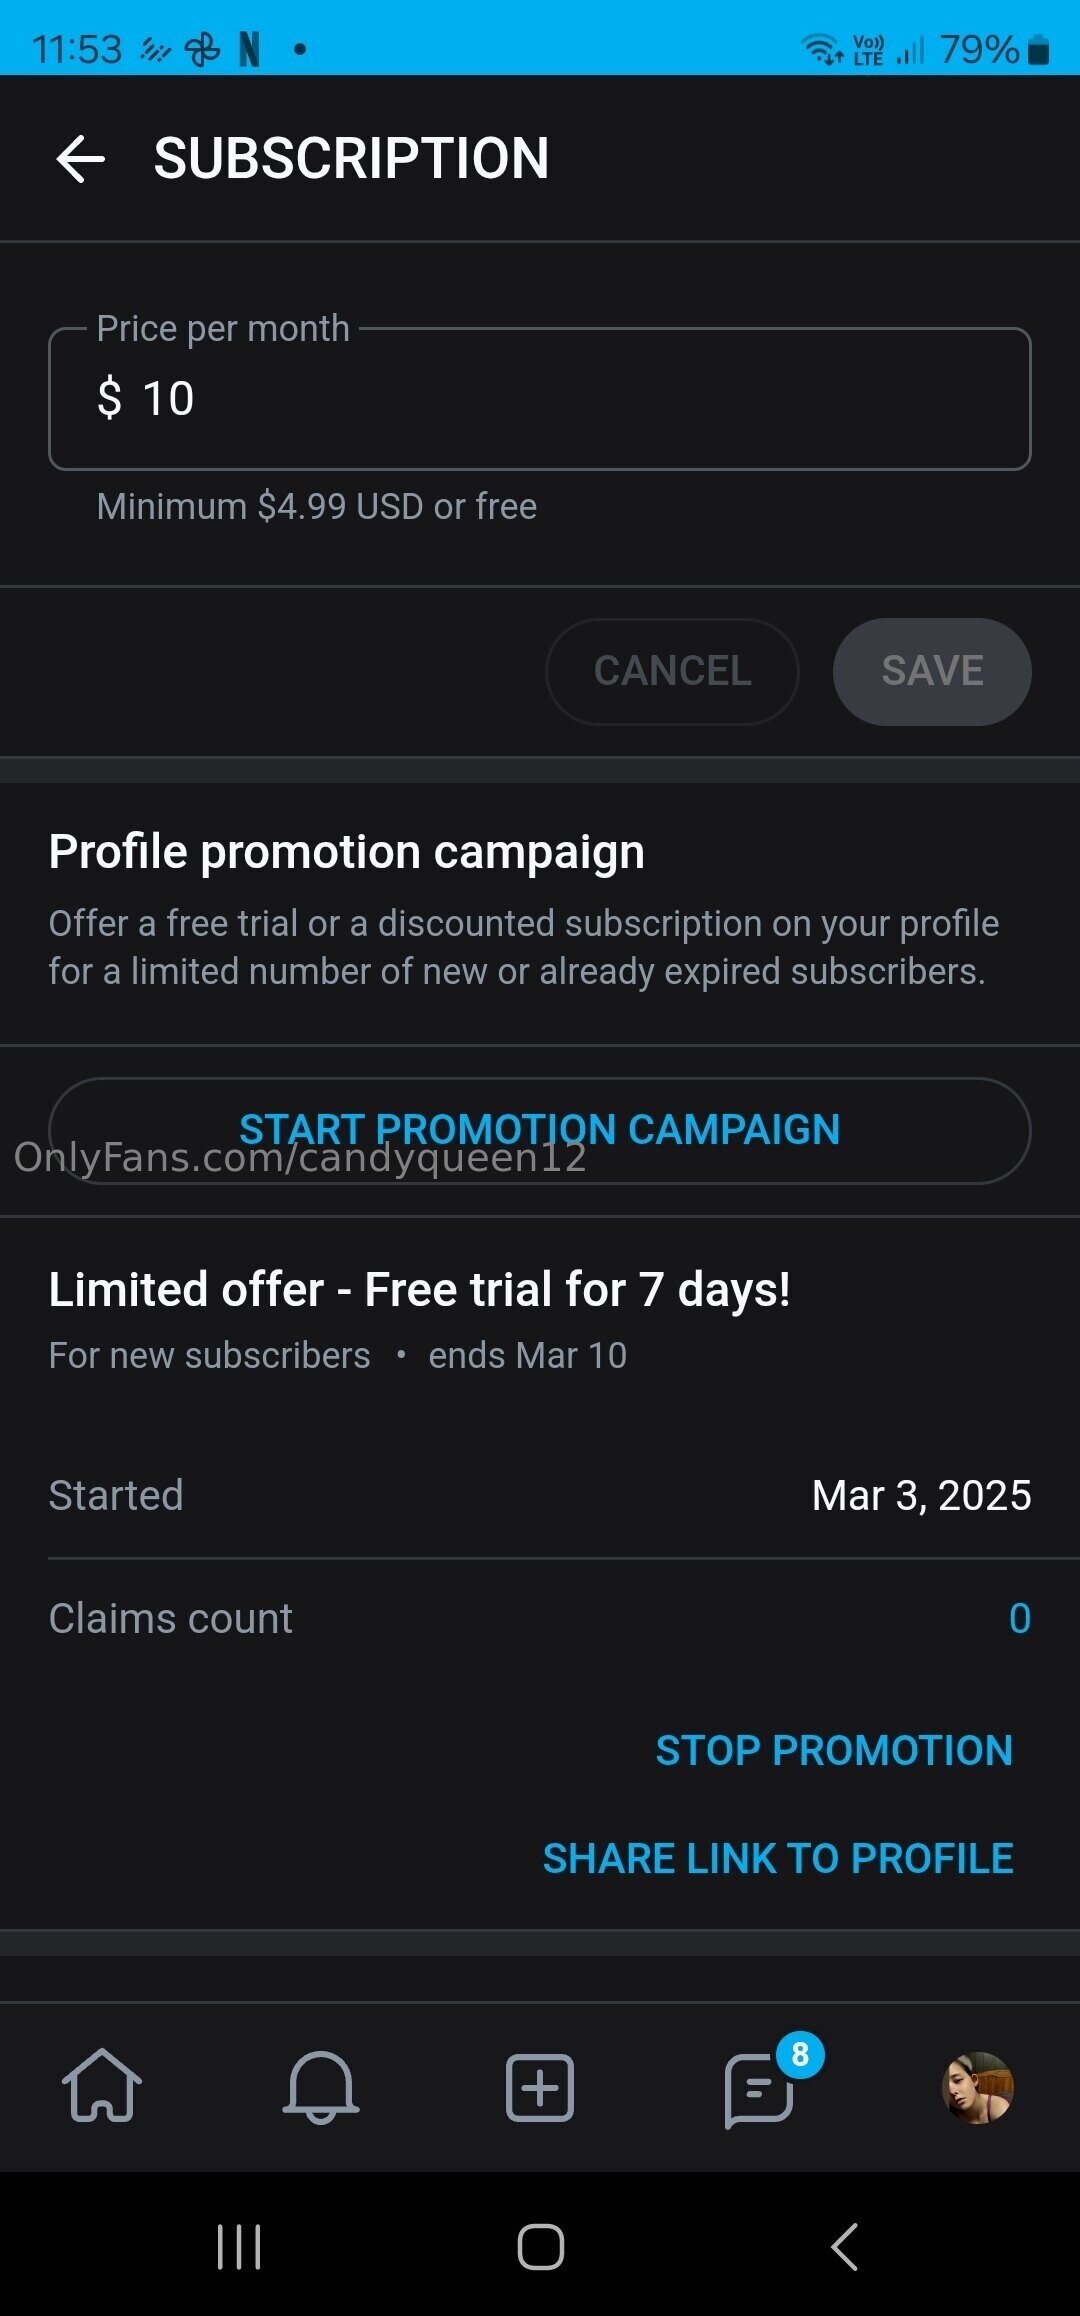Share link to profile
Screen dimensions: 1080x2316
pos(778,1859)
